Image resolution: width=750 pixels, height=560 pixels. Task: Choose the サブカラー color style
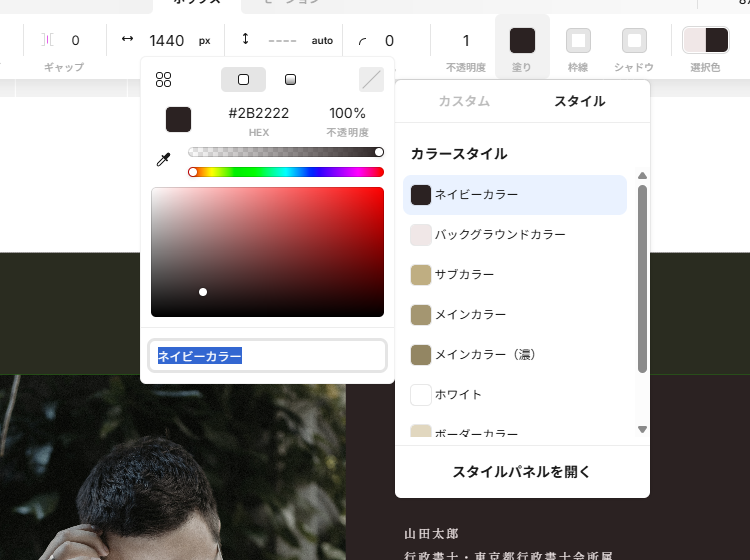[464, 274]
